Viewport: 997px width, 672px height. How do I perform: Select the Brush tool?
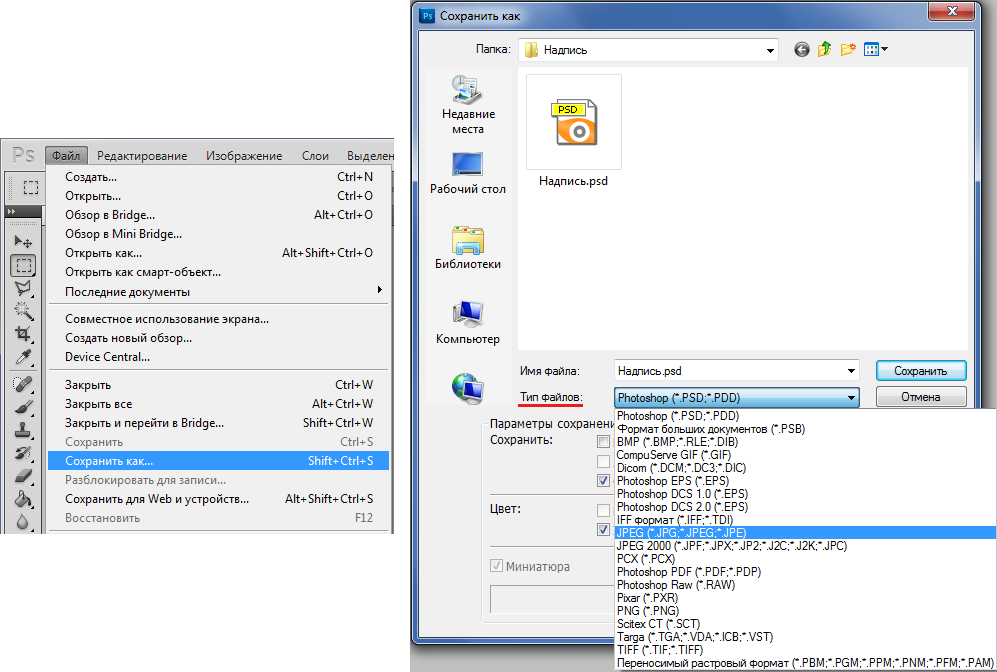(x=24, y=407)
